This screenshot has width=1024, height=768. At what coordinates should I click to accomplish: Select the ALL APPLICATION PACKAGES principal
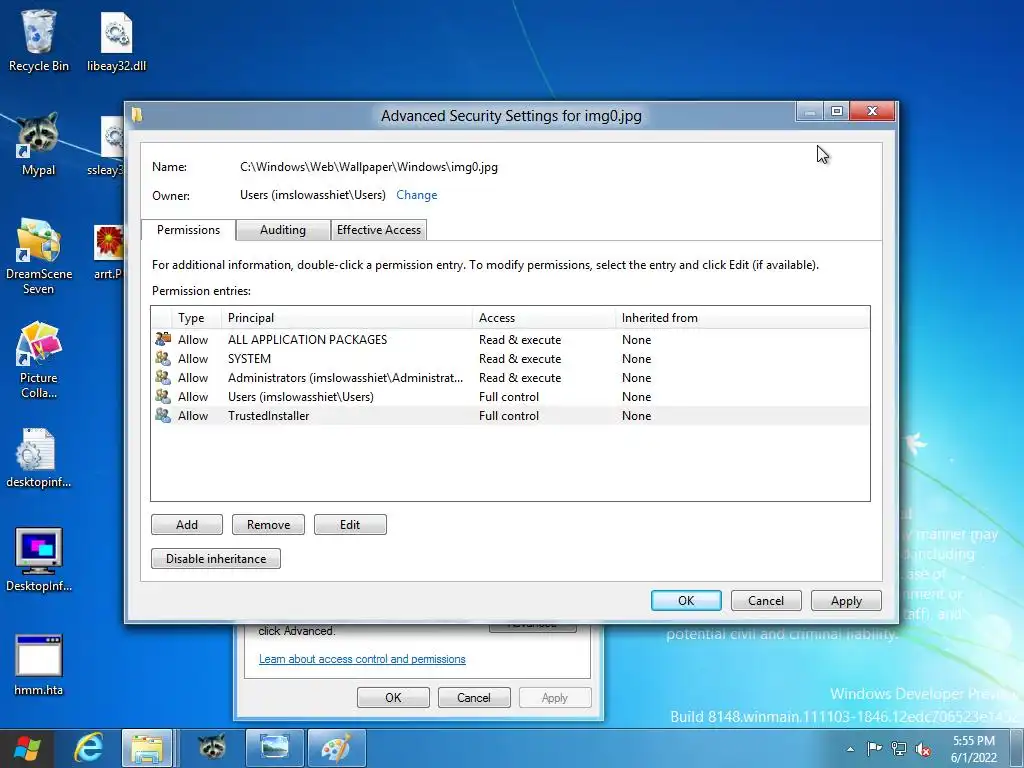(308, 340)
